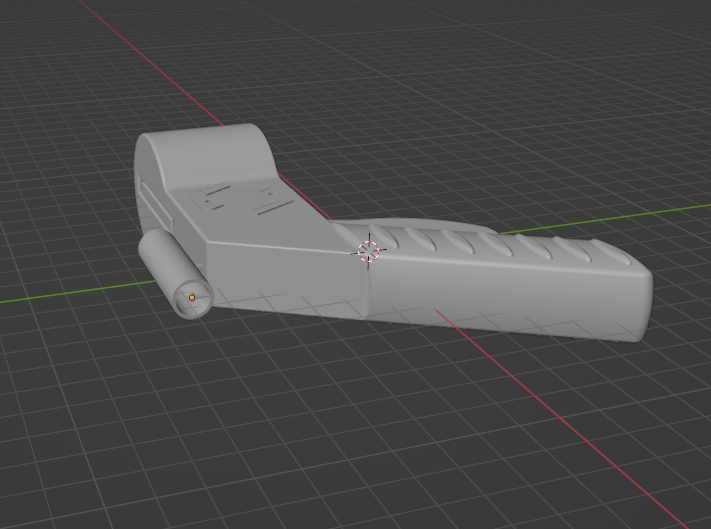
Task: Click the green axis line left of cylinder
Action: point(75,291)
